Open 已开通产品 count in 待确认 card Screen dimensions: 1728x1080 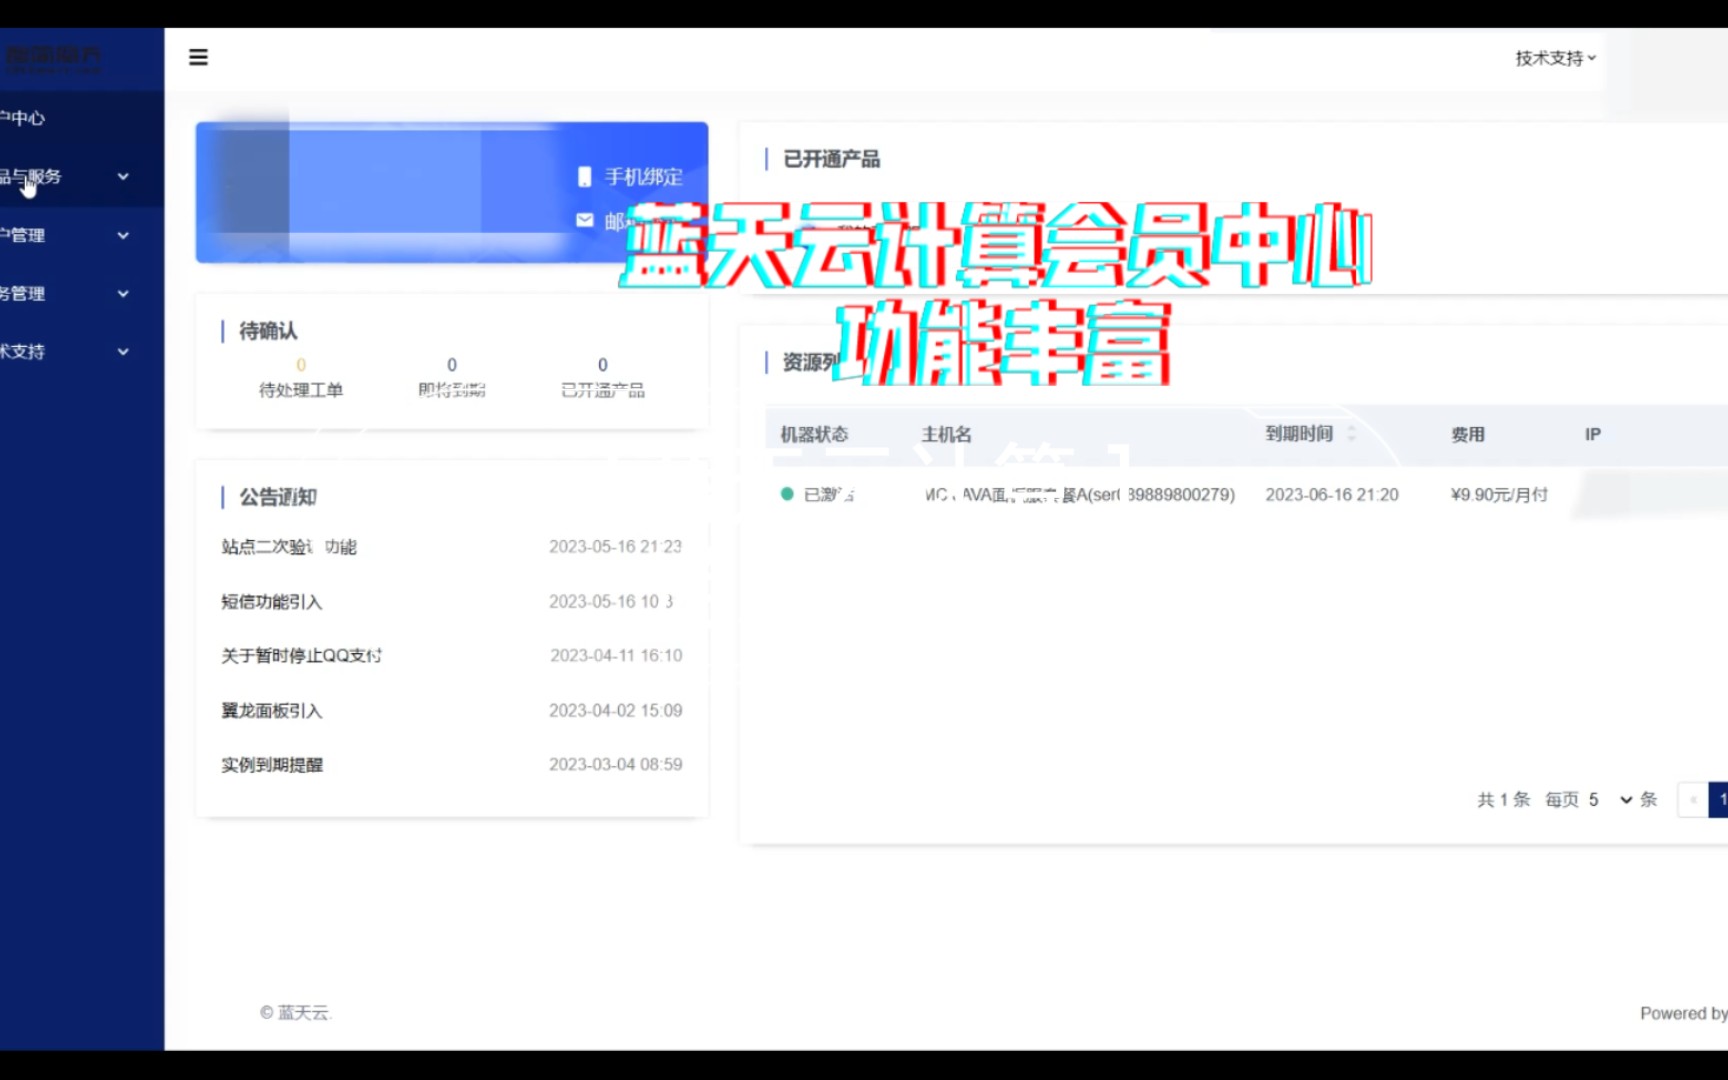[x=603, y=365]
